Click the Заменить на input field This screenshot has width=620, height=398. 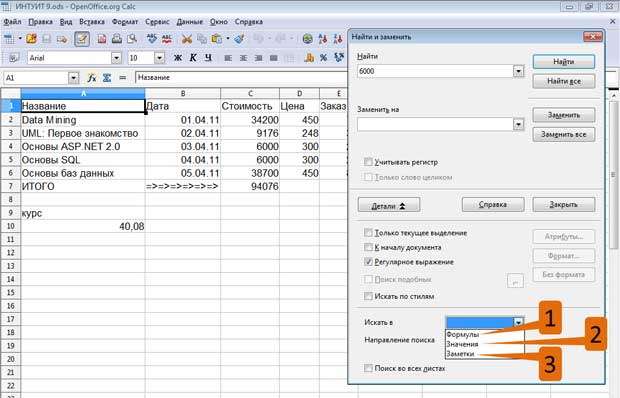click(x=435, y=124)
